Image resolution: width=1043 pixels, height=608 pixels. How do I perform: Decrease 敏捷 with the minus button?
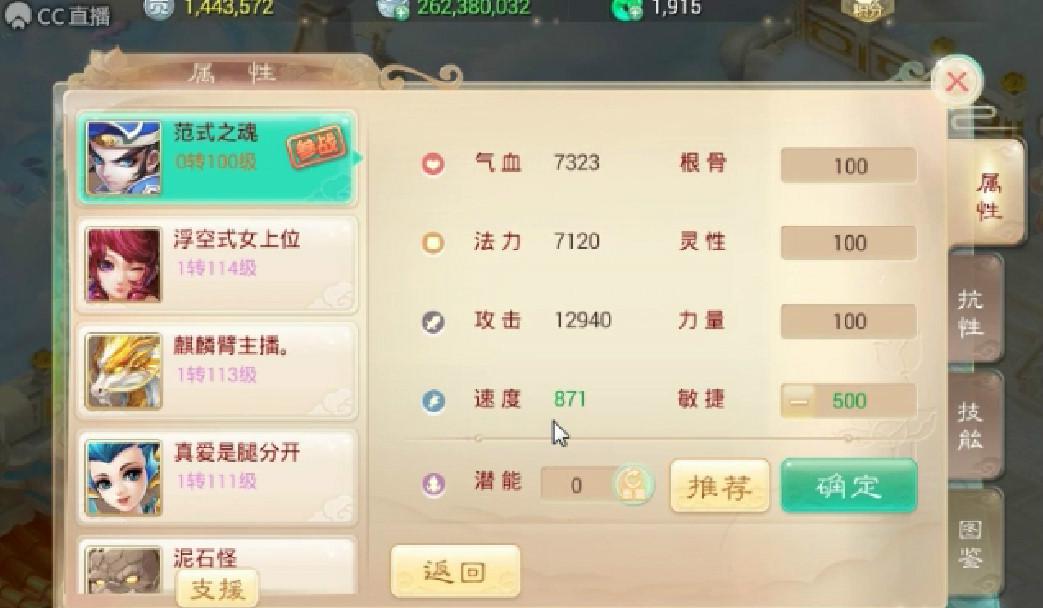coord(799,401)
